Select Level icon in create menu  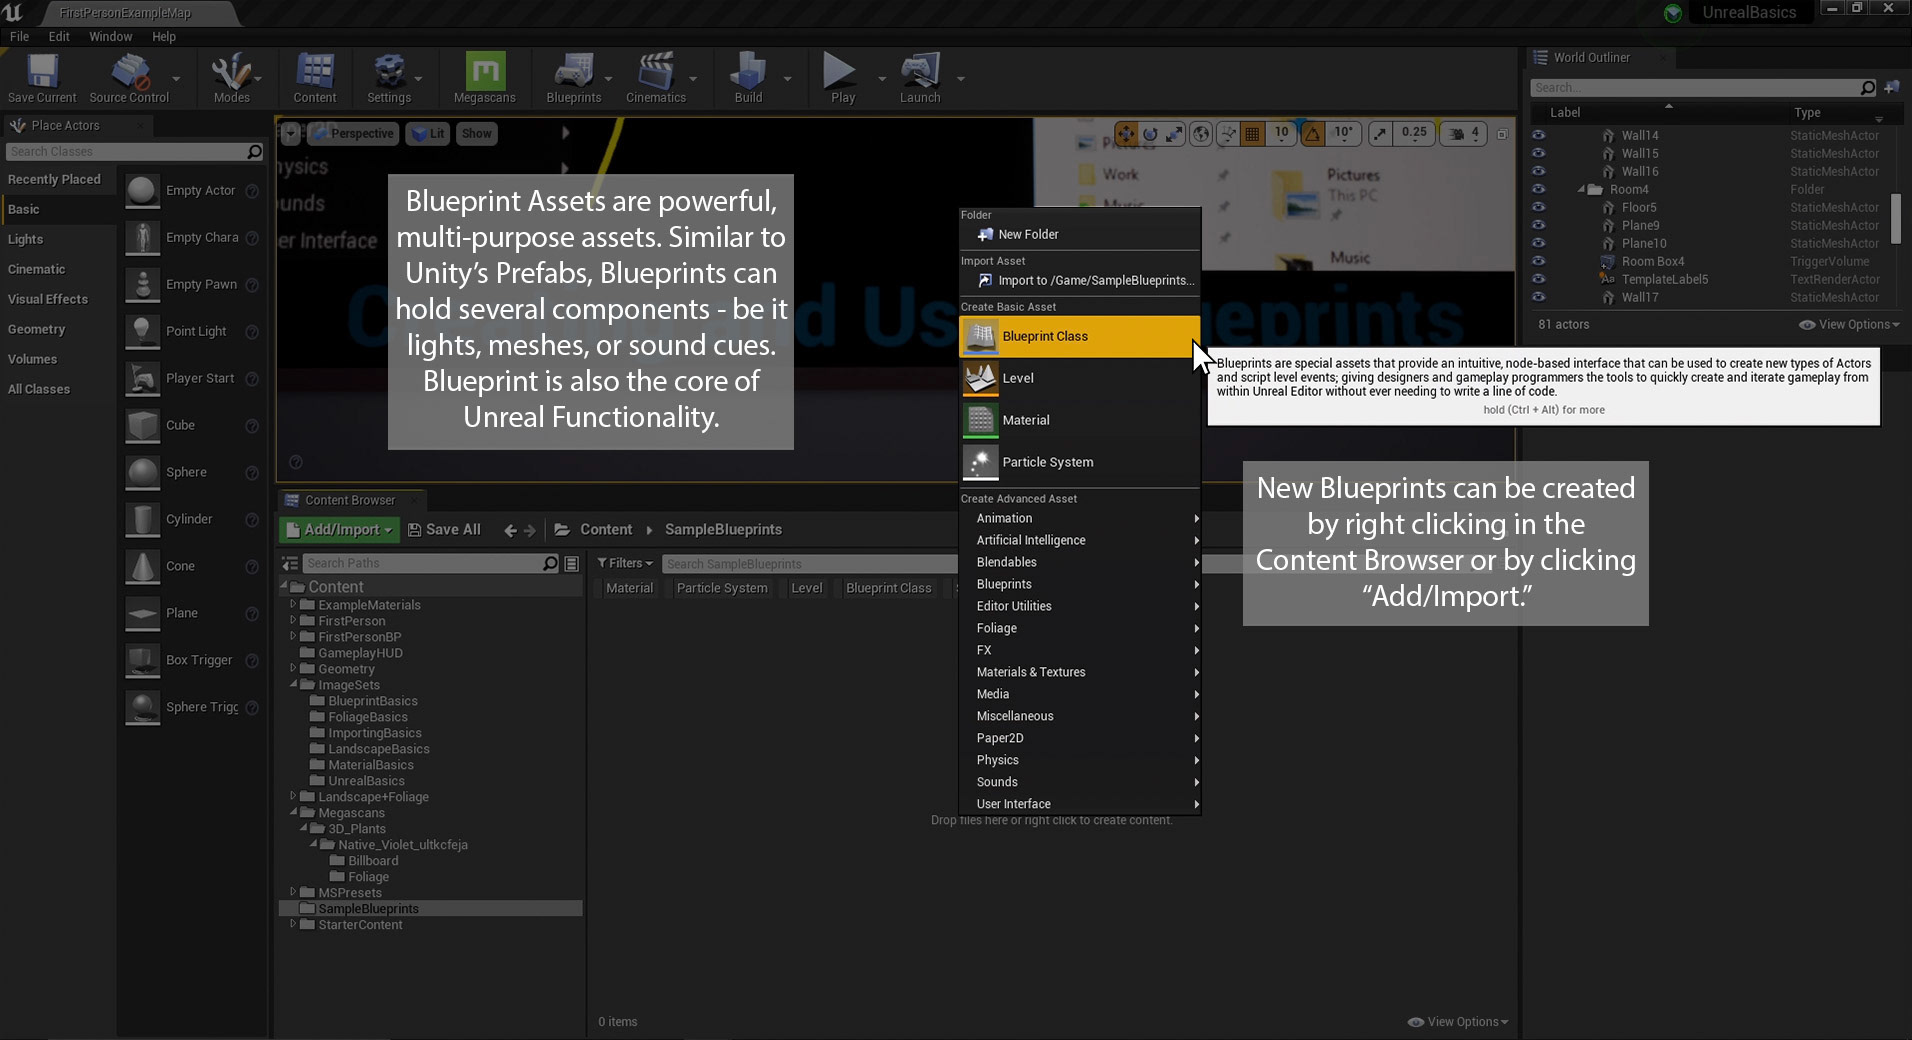click(980, 378)
